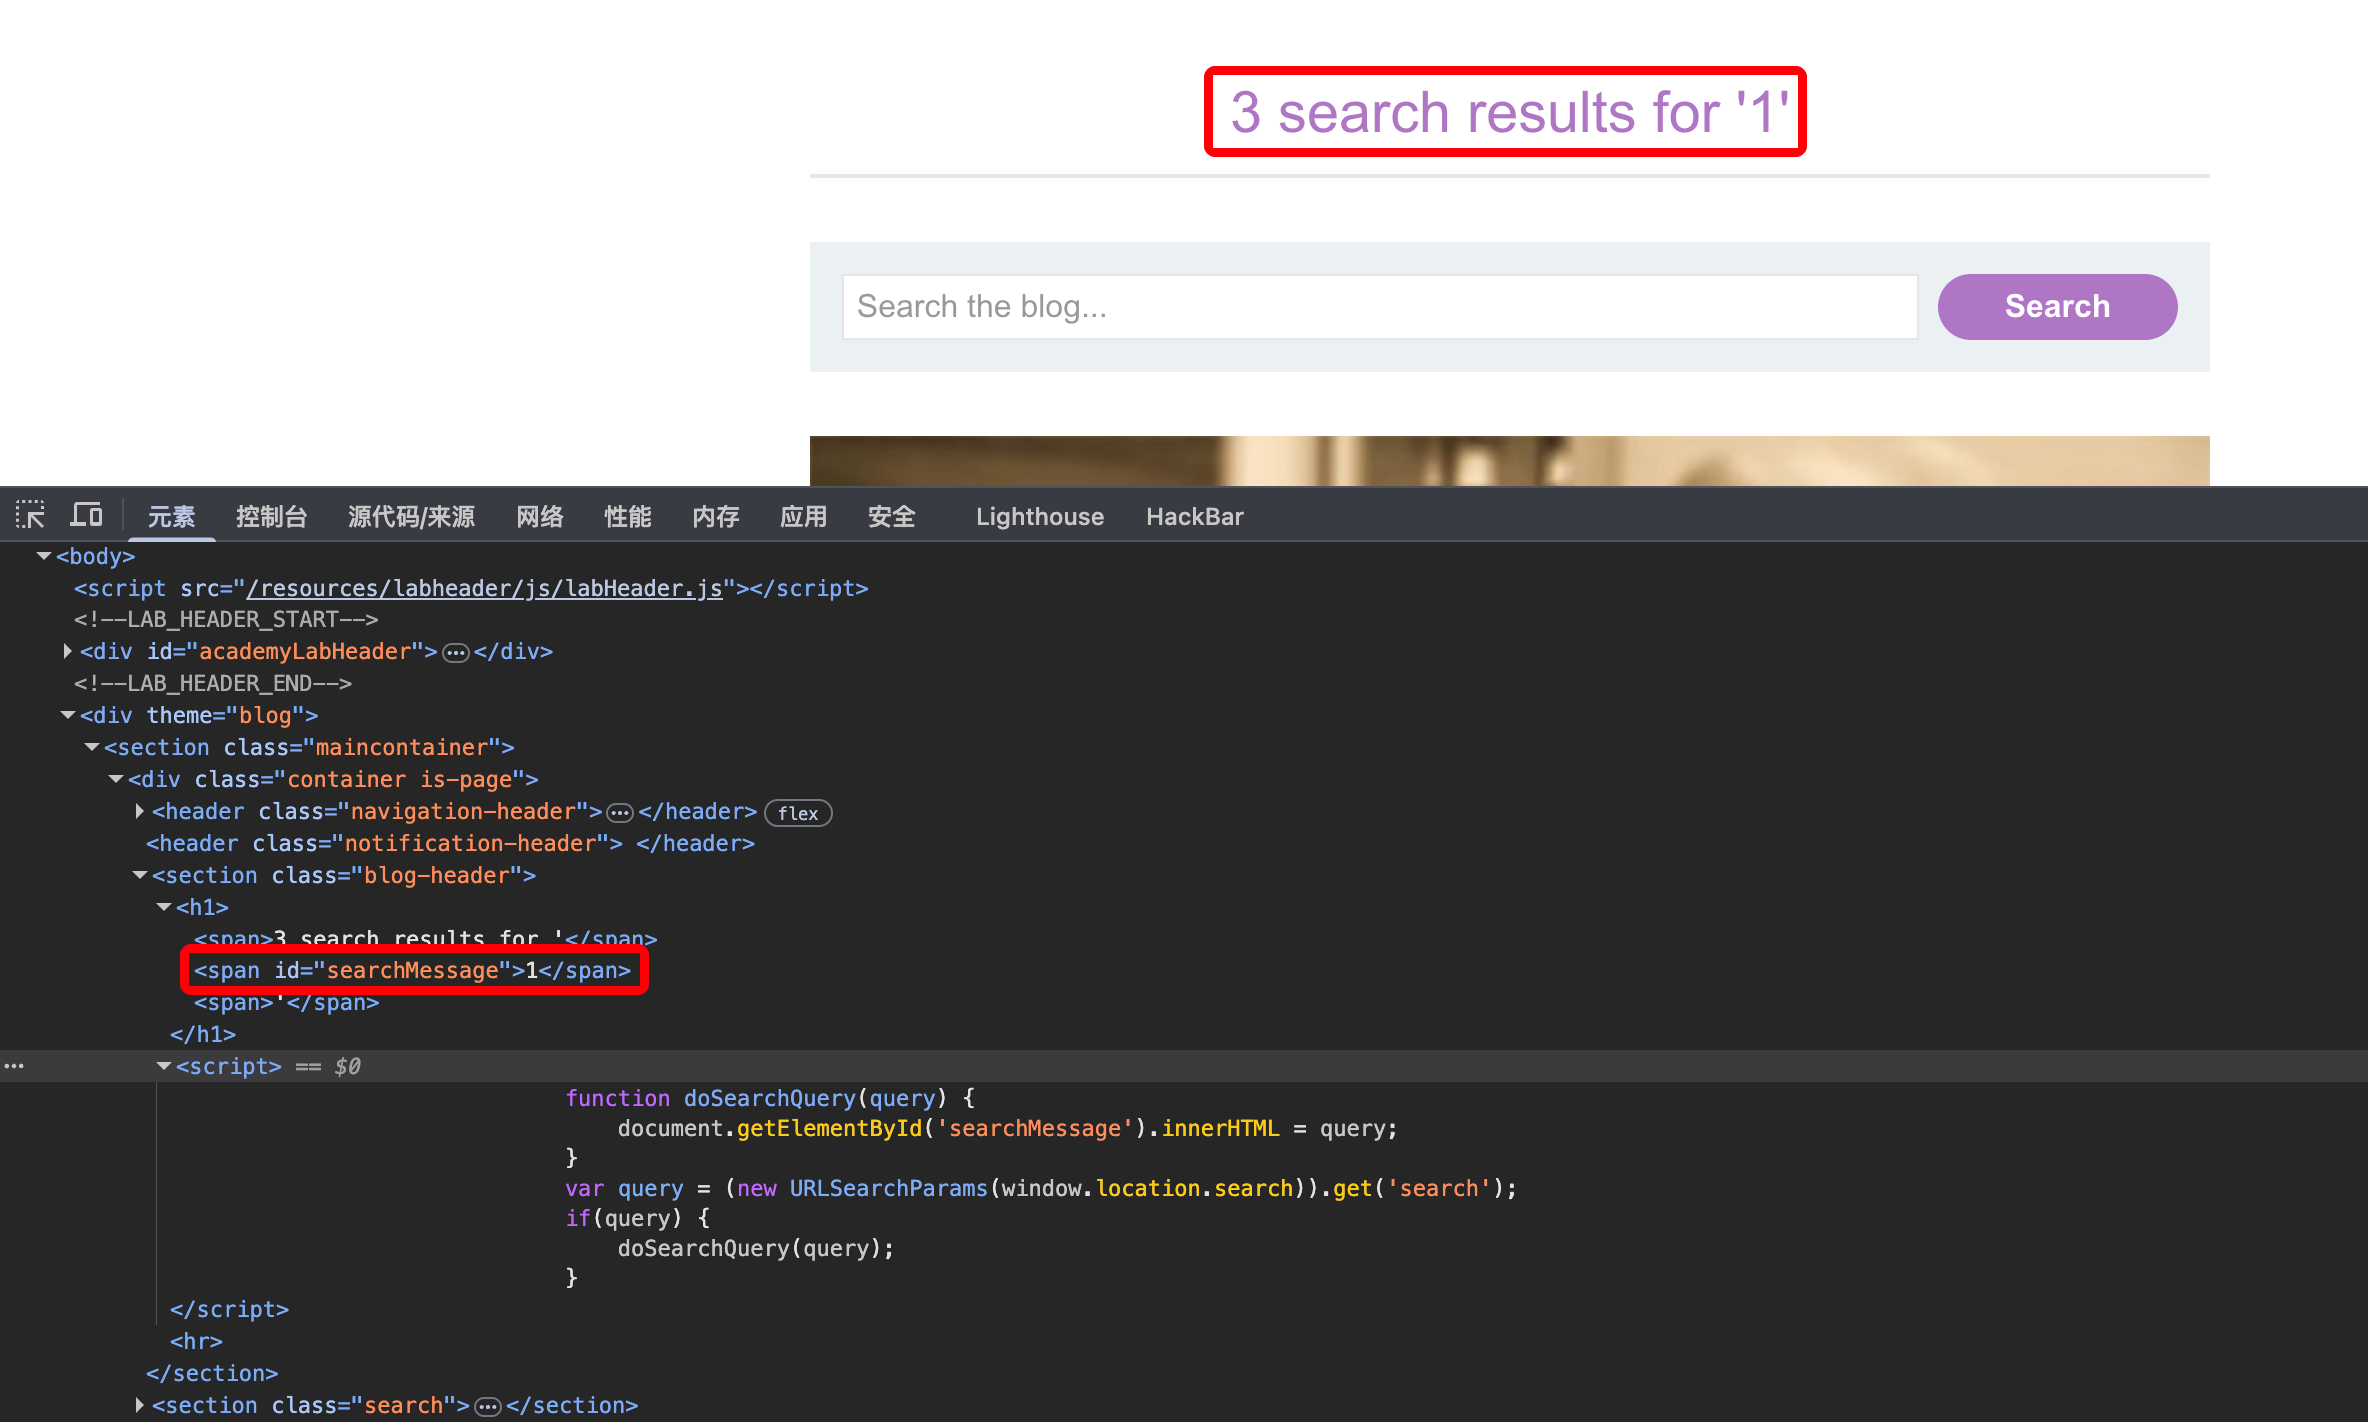Image resolution: width=2368 pixels, height=1422 pixels.
Task: Collapse the selected script node
Action: click(164, 1066)
